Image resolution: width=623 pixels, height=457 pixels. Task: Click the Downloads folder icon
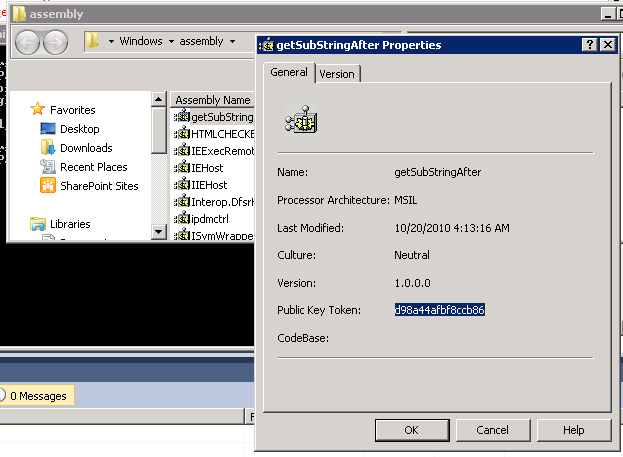pyautogui.click(x=48, y=147)
